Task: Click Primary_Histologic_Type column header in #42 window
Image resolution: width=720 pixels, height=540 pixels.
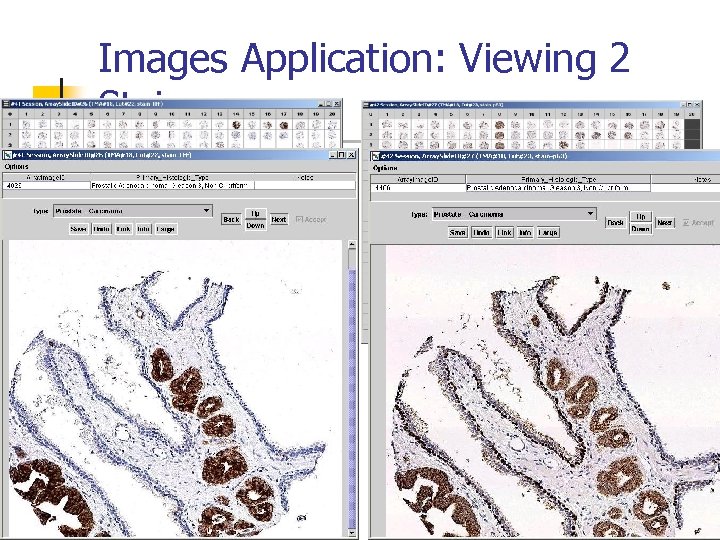Action: click(x=558, y=180)
